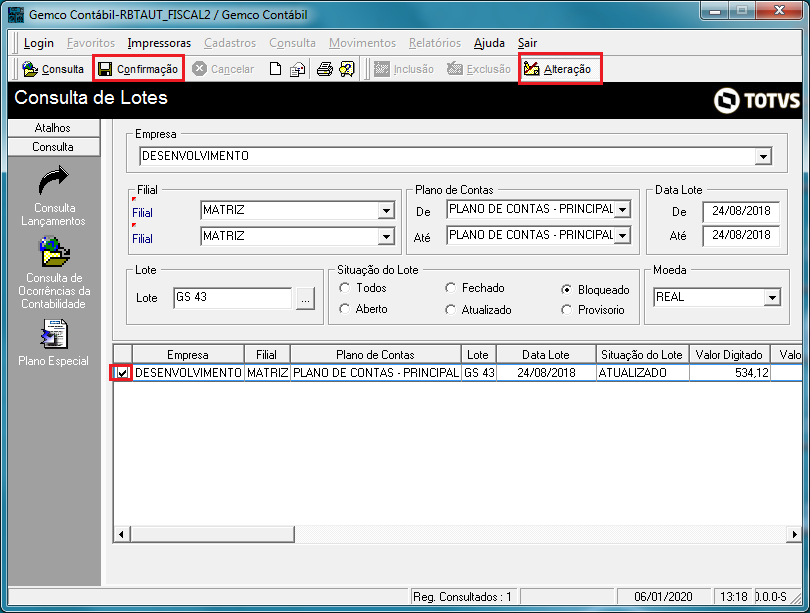Click the Alteração toolbar button

tap(557, 69)
